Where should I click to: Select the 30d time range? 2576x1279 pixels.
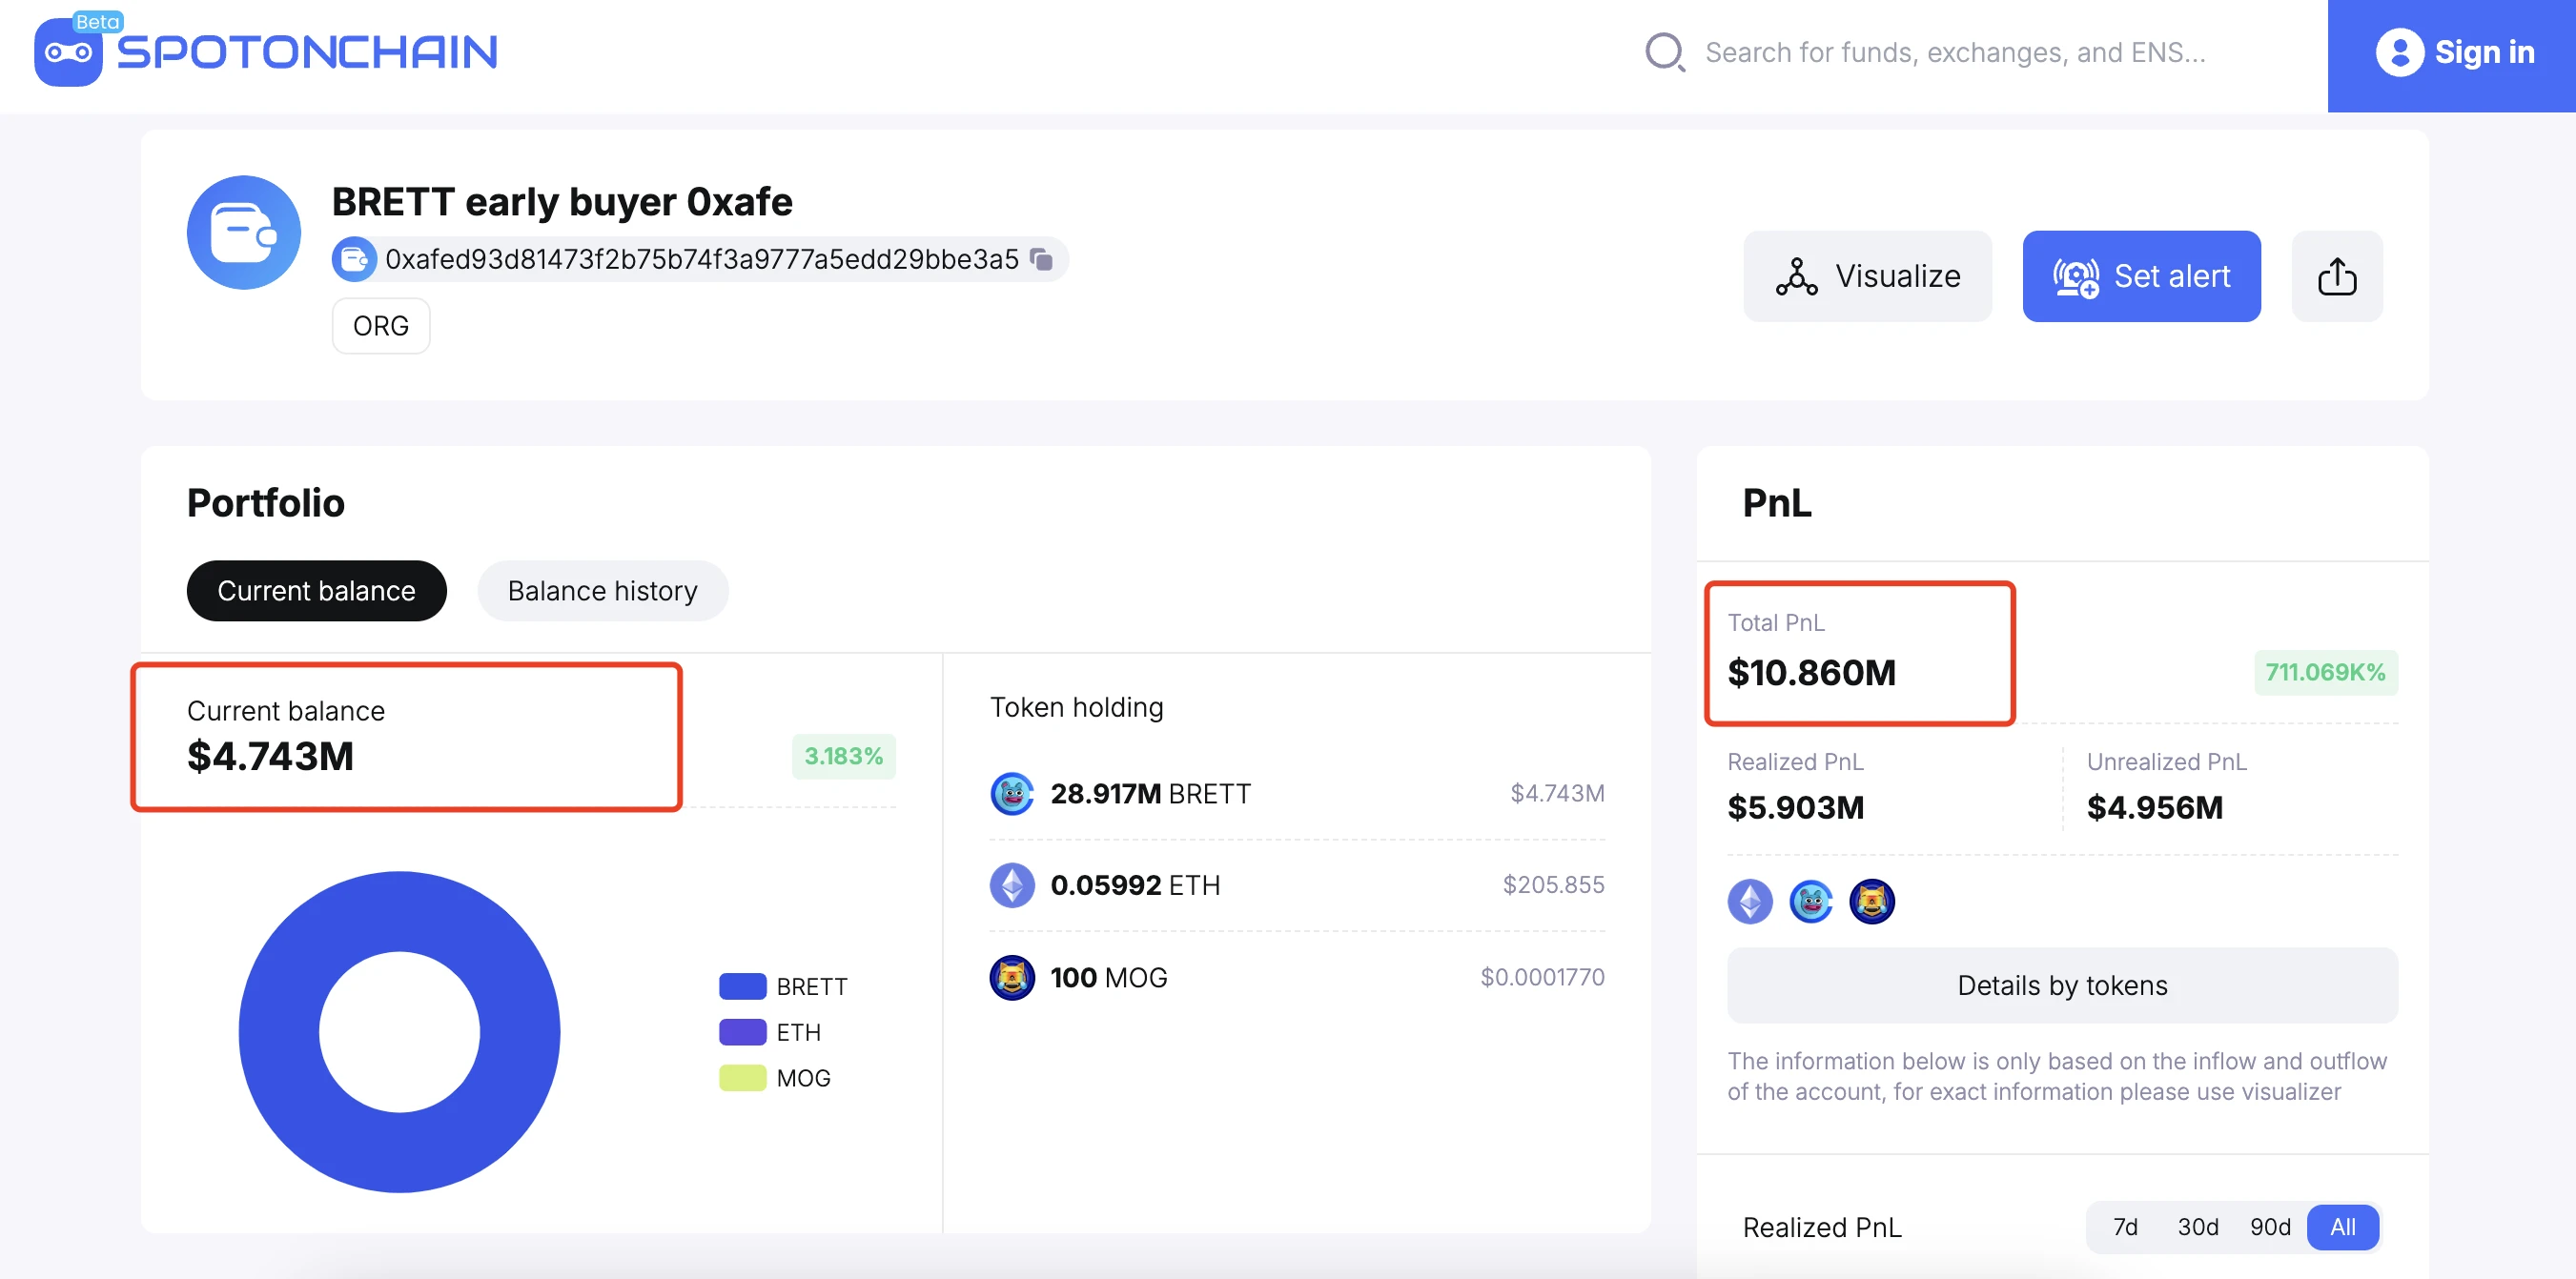[2197, 1227]
